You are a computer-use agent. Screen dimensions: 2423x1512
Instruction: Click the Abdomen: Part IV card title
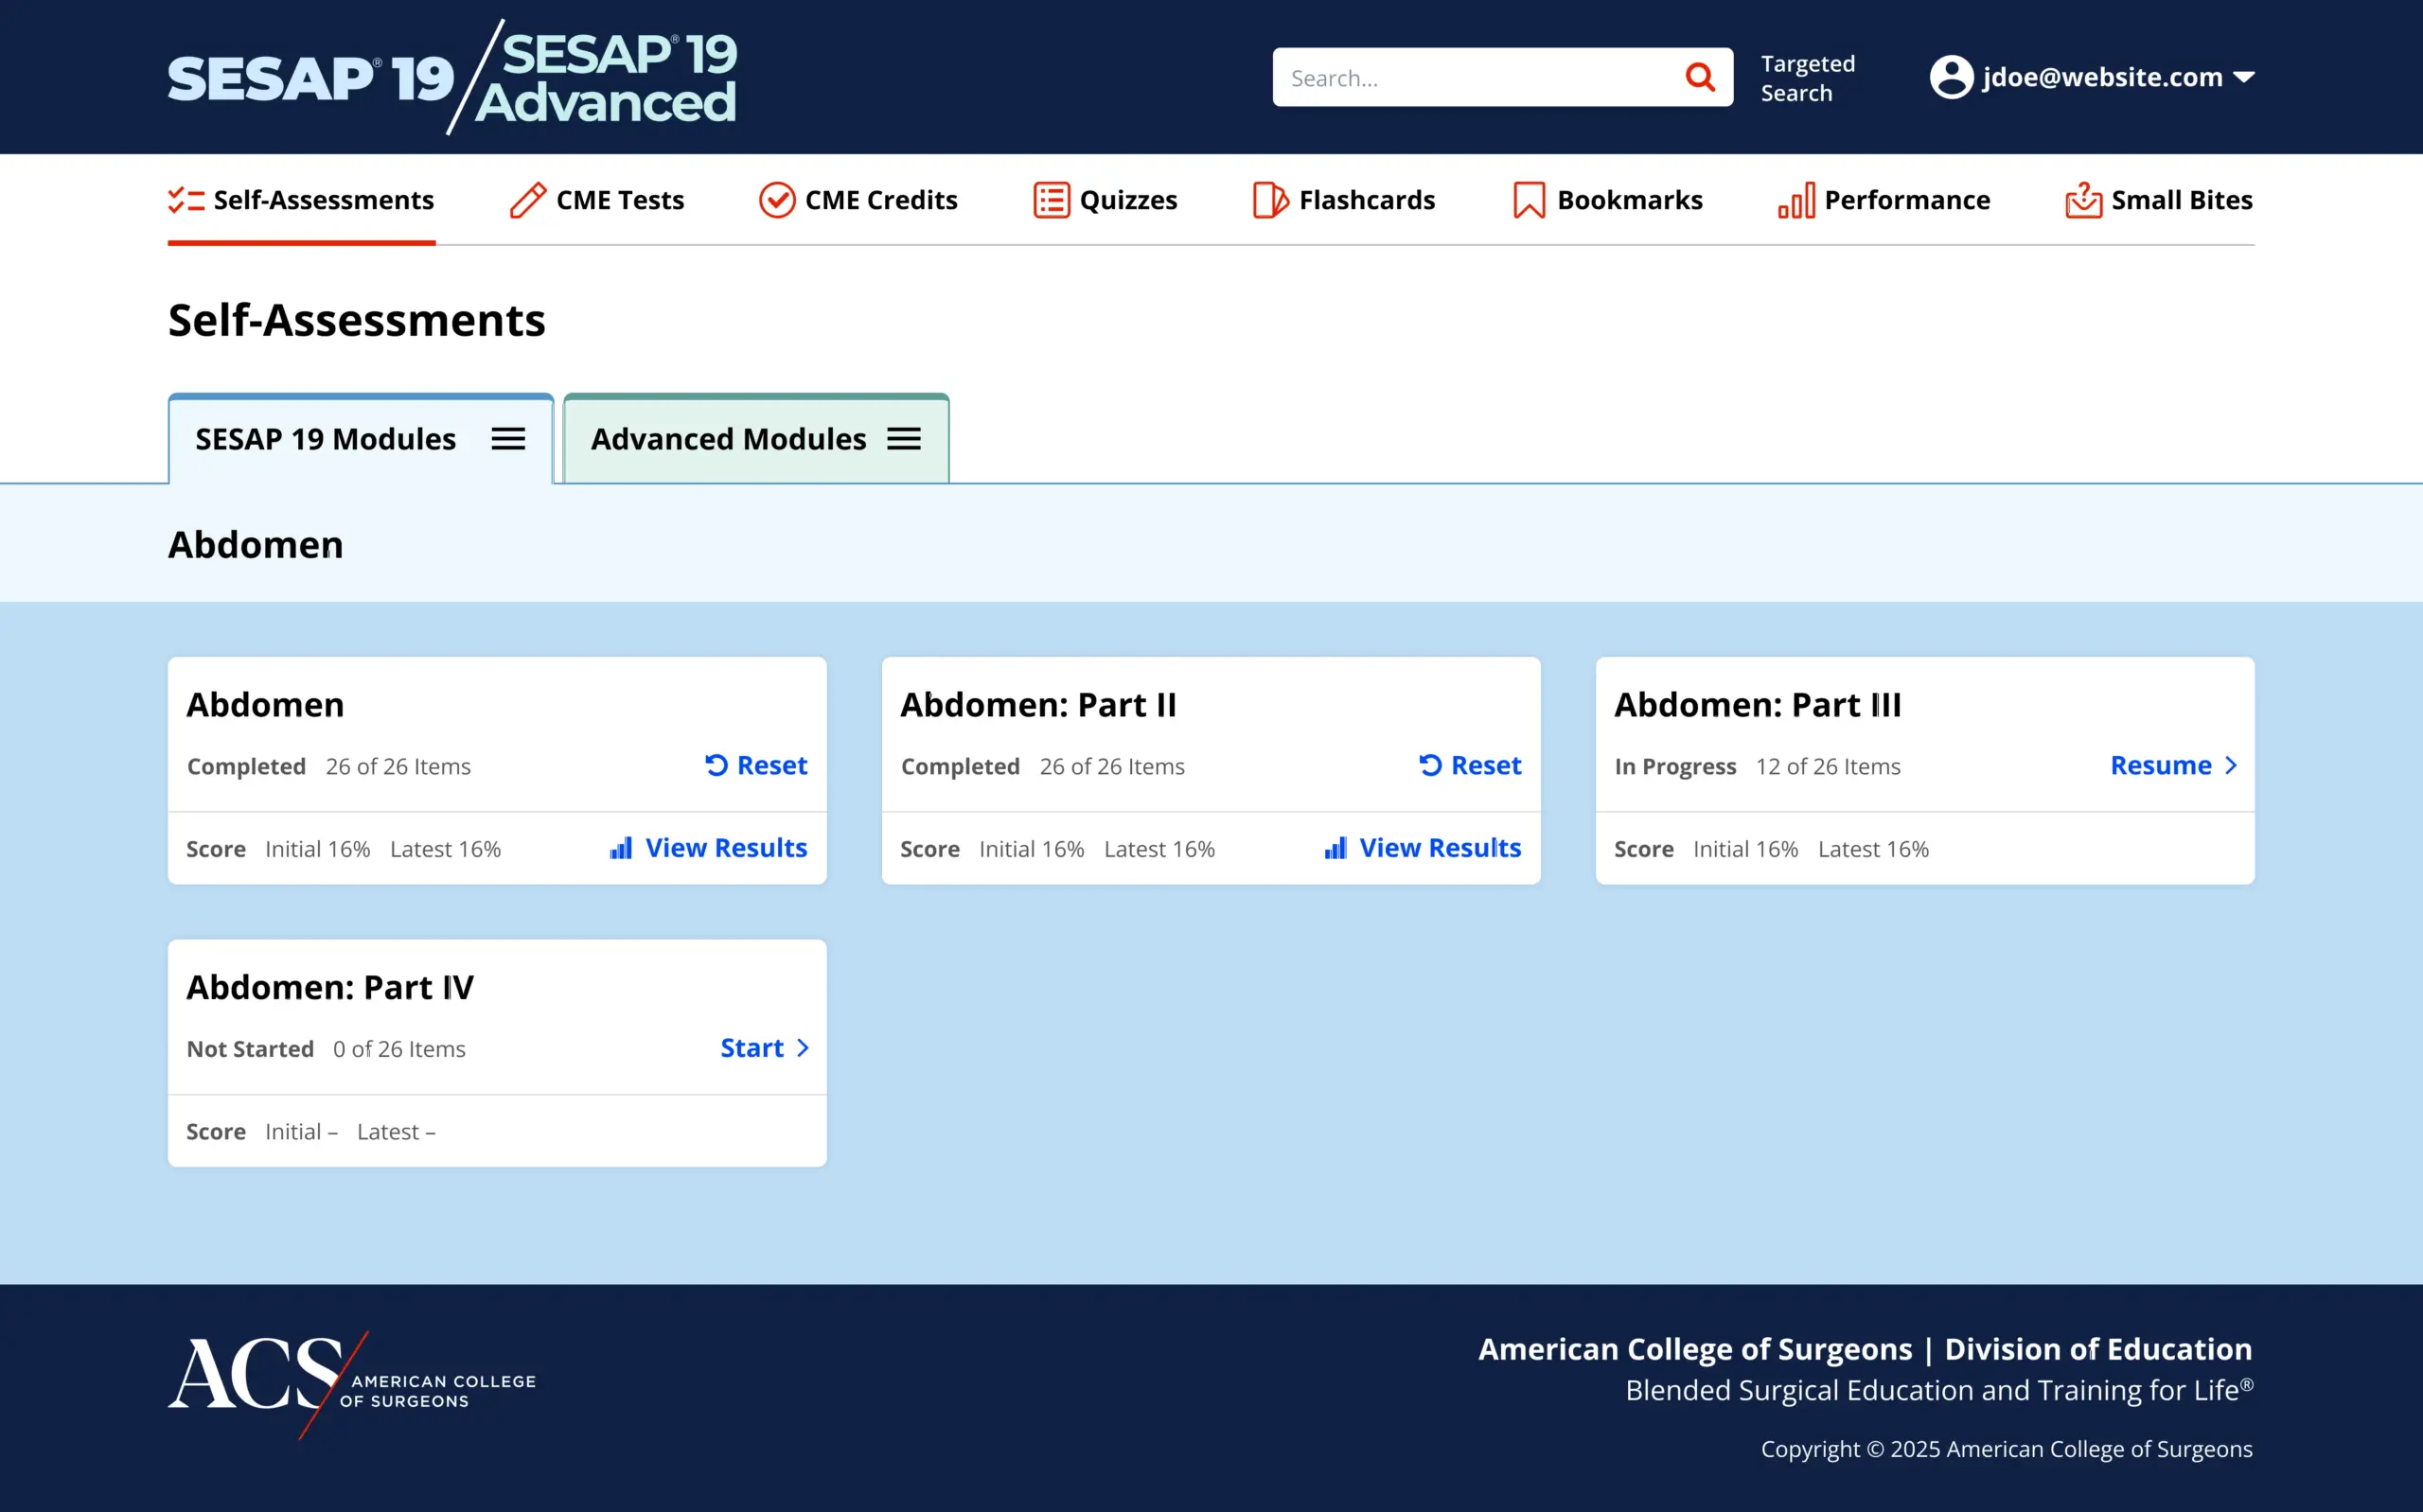point(330,988)
